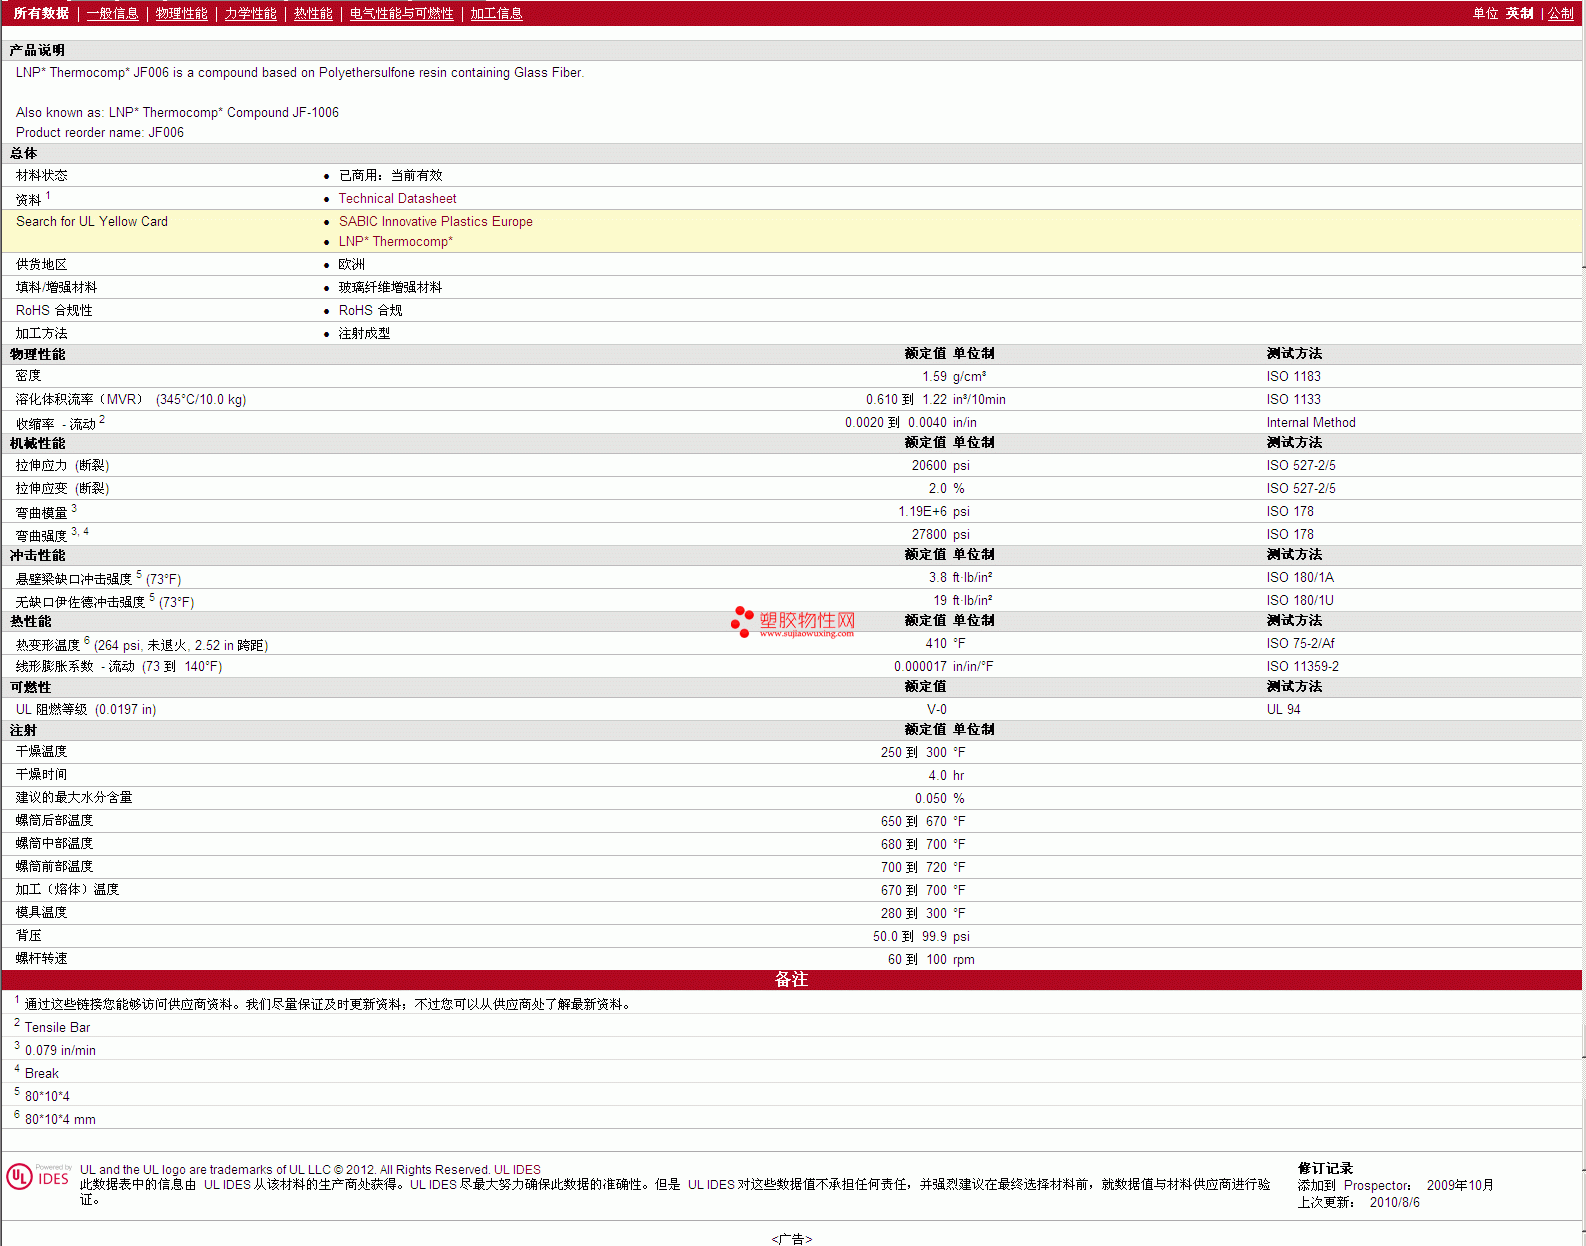Click the 密度 row label

coord(28,376)
